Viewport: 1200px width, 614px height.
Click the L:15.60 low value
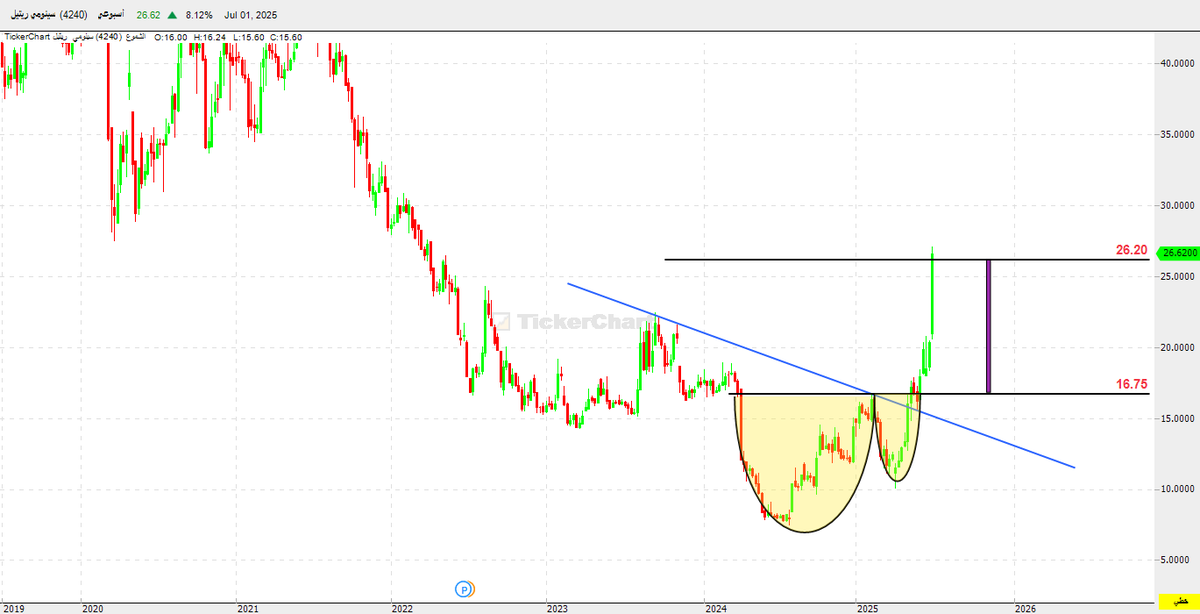tap(248, 37)
